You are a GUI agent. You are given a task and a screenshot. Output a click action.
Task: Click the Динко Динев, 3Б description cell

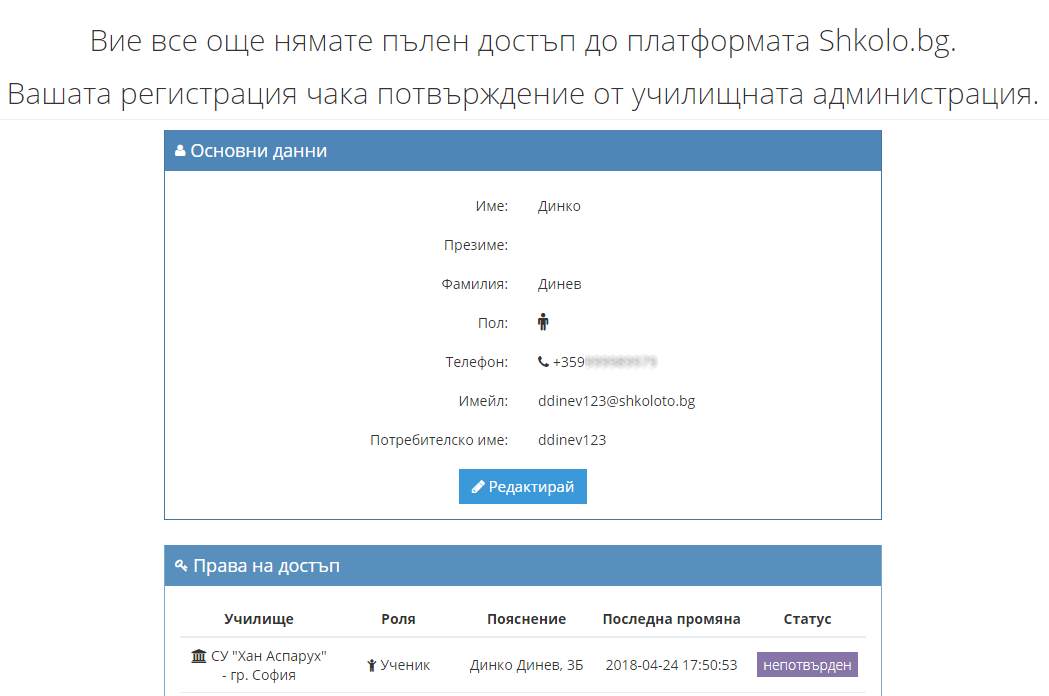[527, 665]
